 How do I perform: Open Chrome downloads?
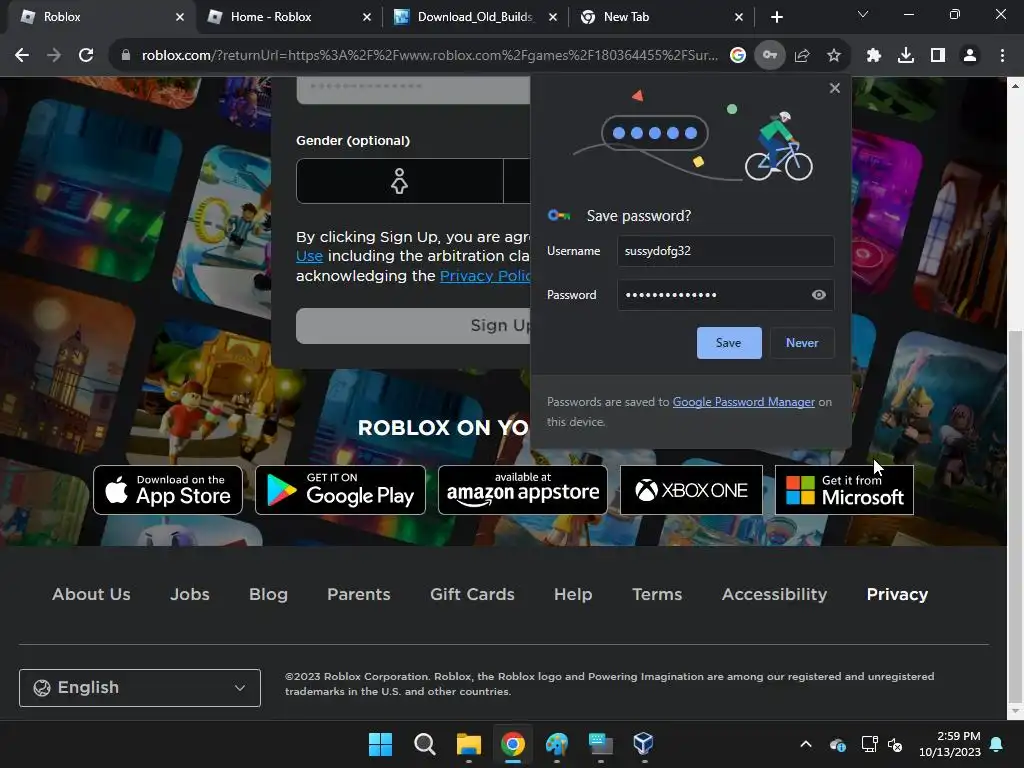pos(906,56)
